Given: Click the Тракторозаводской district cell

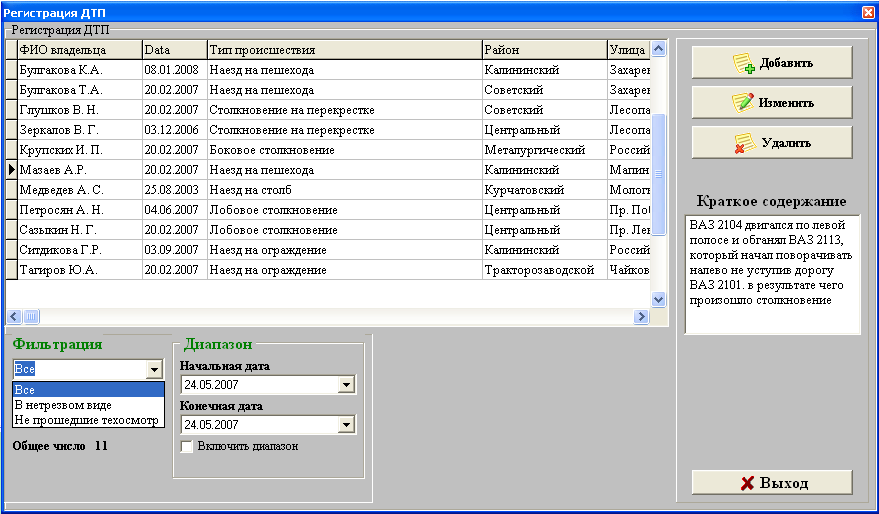Looking at the screenshot, I should pyautogui.click(x=545, y=270).
